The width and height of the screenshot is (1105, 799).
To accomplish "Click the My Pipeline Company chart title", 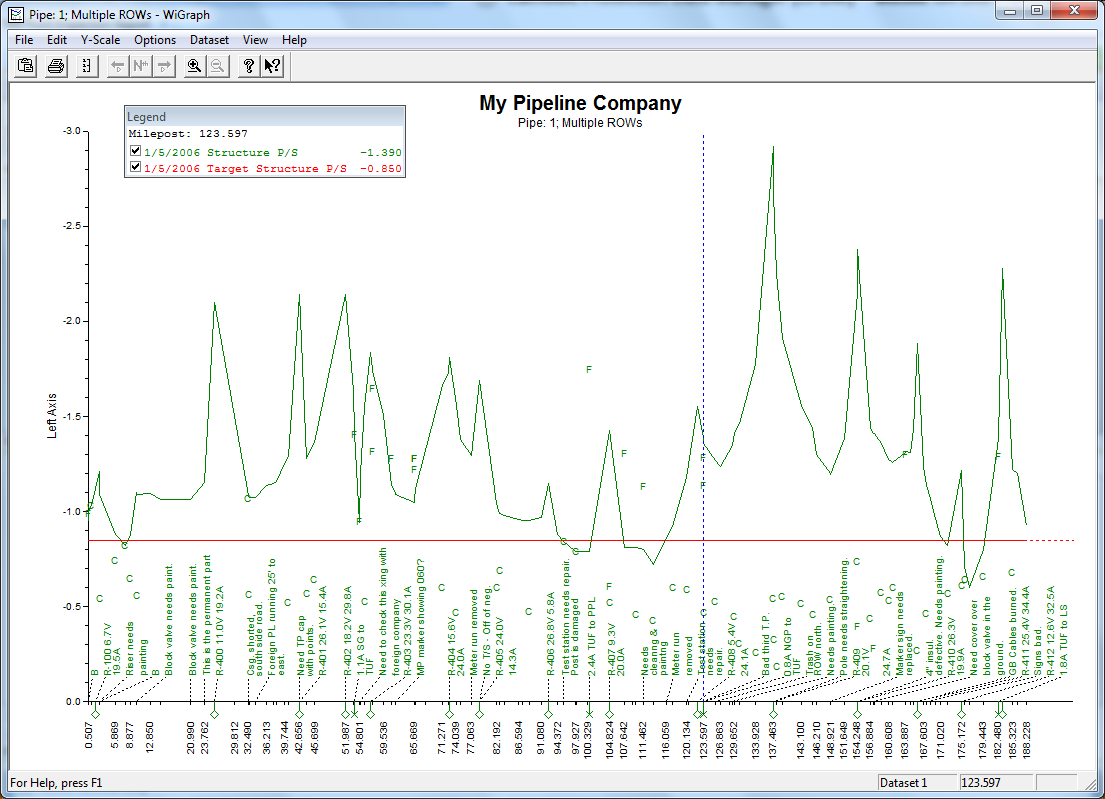I will [x=580, y=104].
